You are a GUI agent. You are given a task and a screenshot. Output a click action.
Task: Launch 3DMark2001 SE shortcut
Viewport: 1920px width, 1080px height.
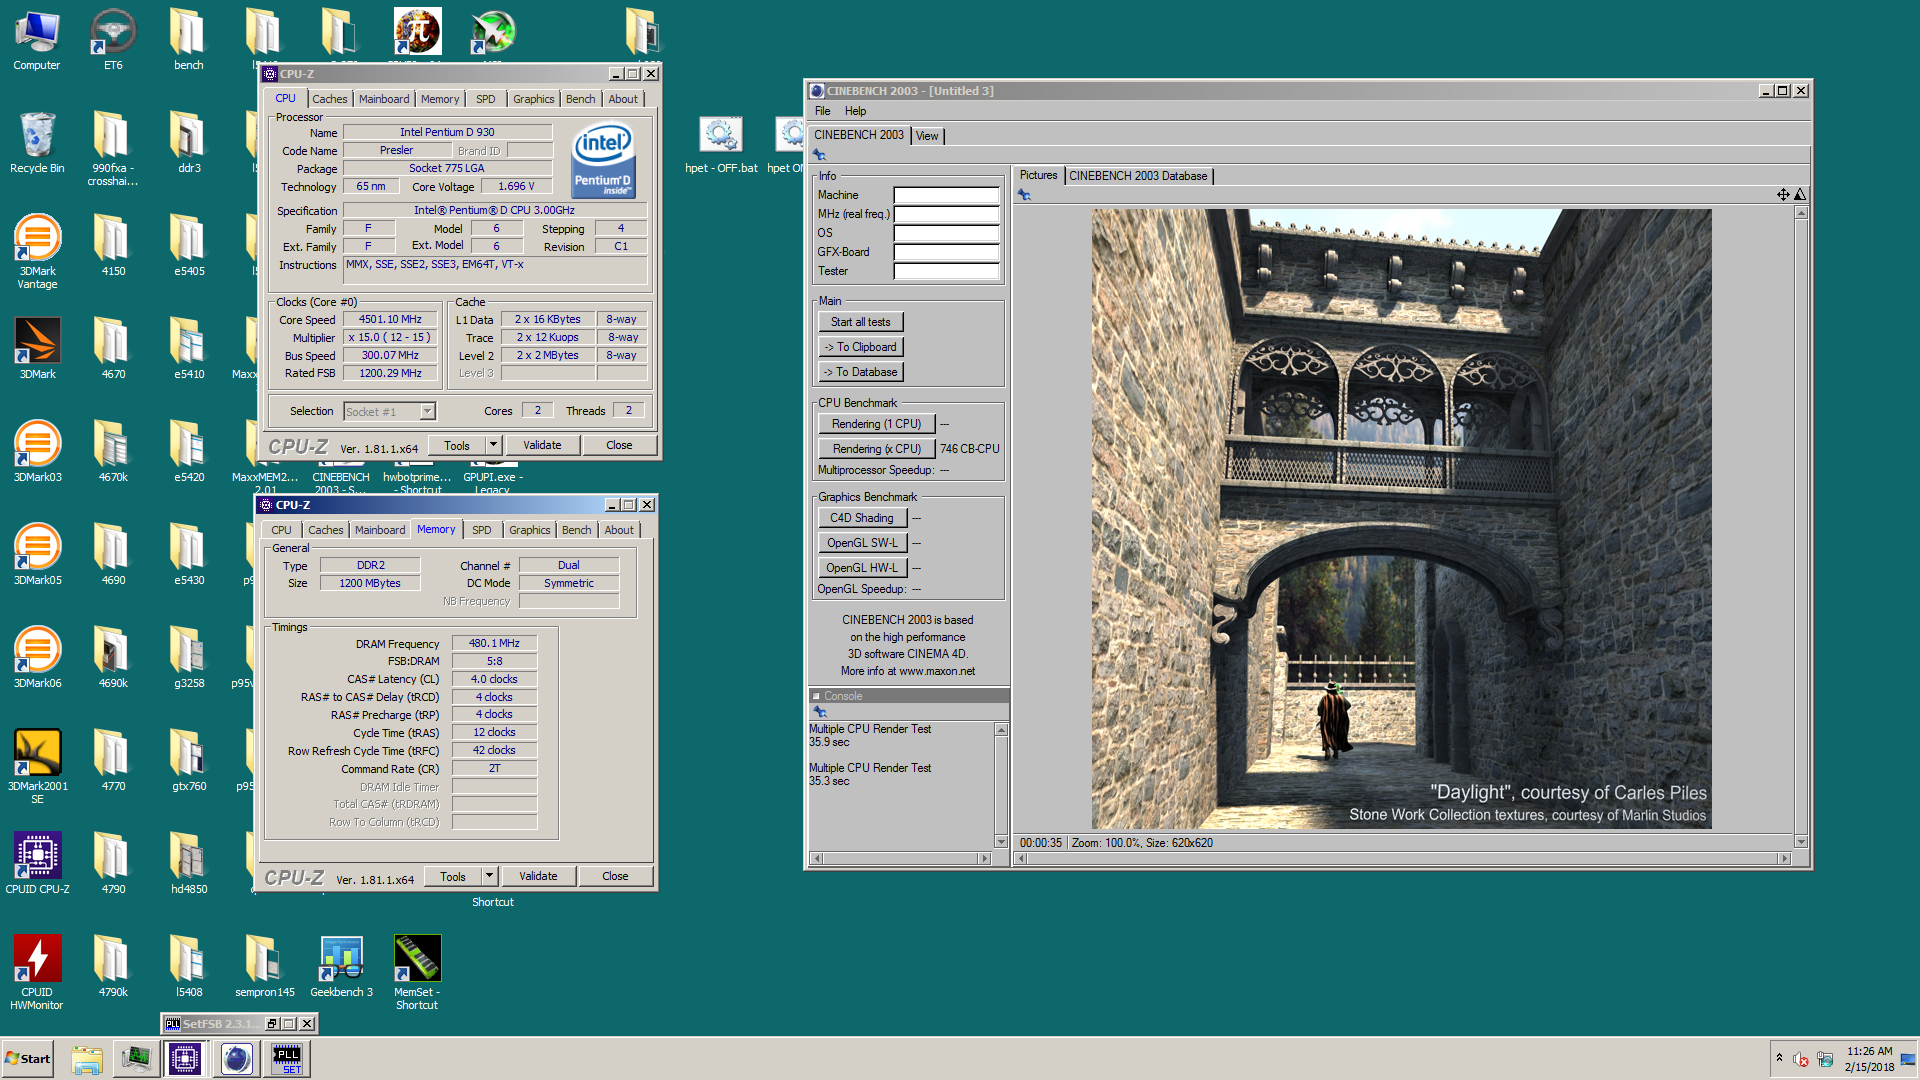point(37,766)
